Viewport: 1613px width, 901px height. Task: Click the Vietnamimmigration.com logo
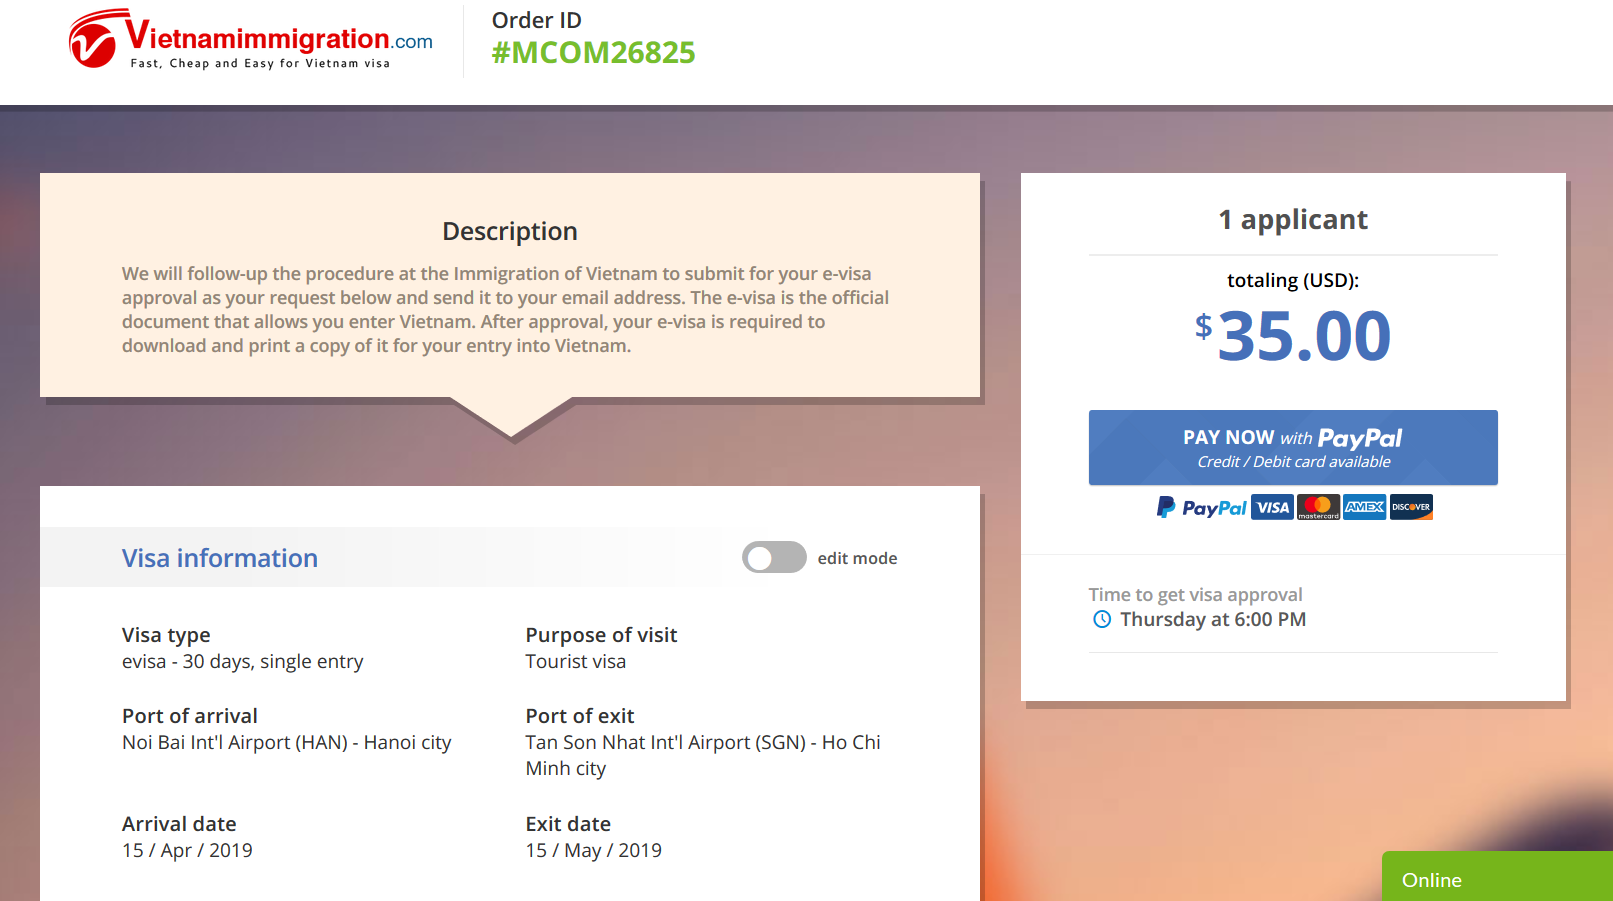click(251, 40)
